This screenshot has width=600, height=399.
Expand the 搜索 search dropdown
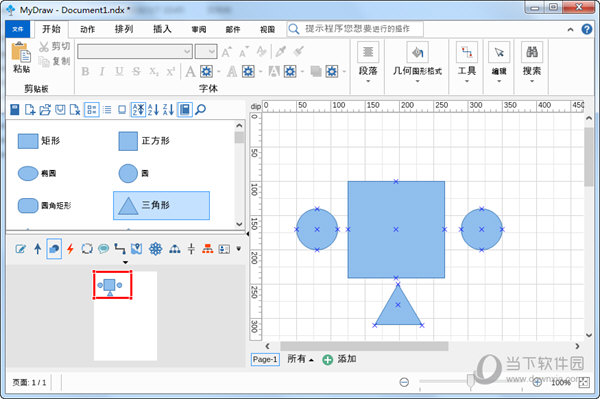(x=532, y=63)
